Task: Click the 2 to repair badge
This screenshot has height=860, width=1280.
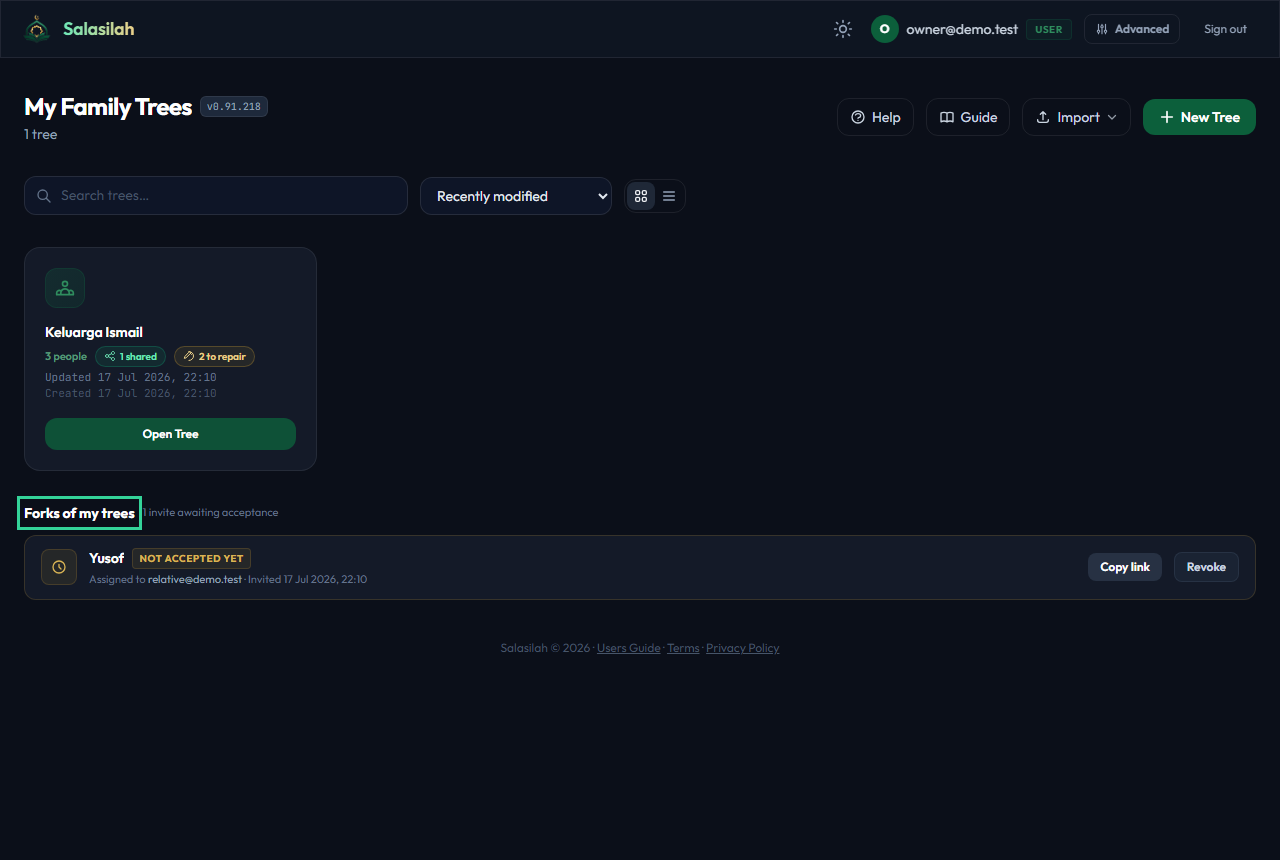Action: click(x=214, y=357)
